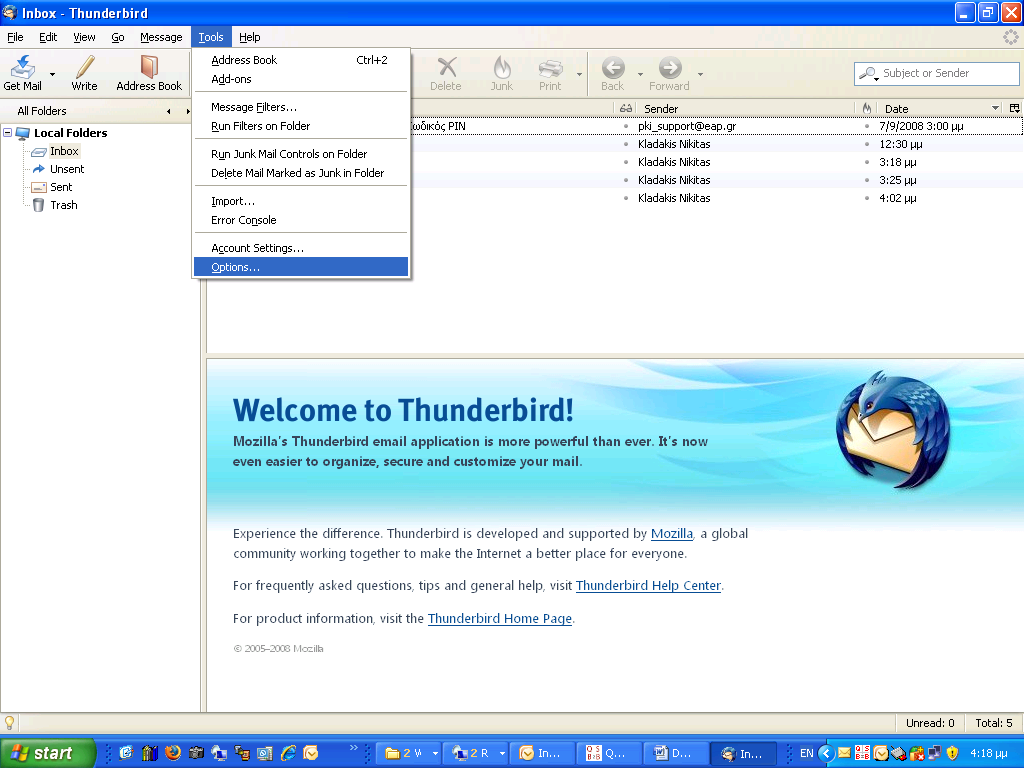1024x768 pixels.
Task: Follow the Mozilla link
Action: pos(671,534)
